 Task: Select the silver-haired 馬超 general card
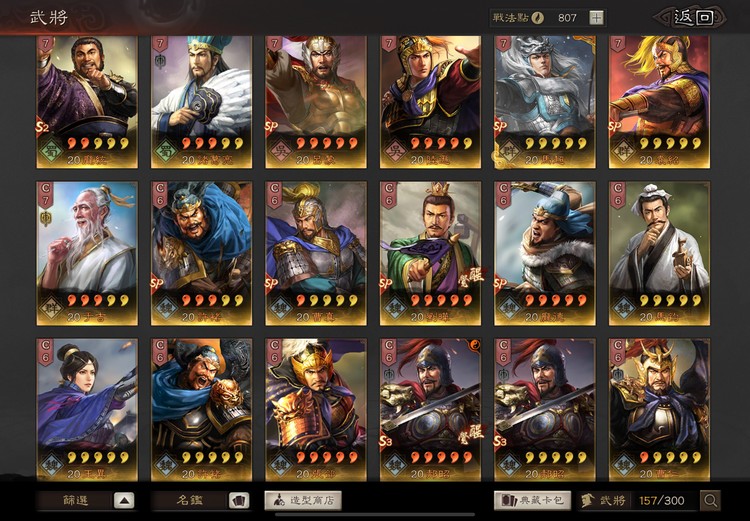point(545,101)
